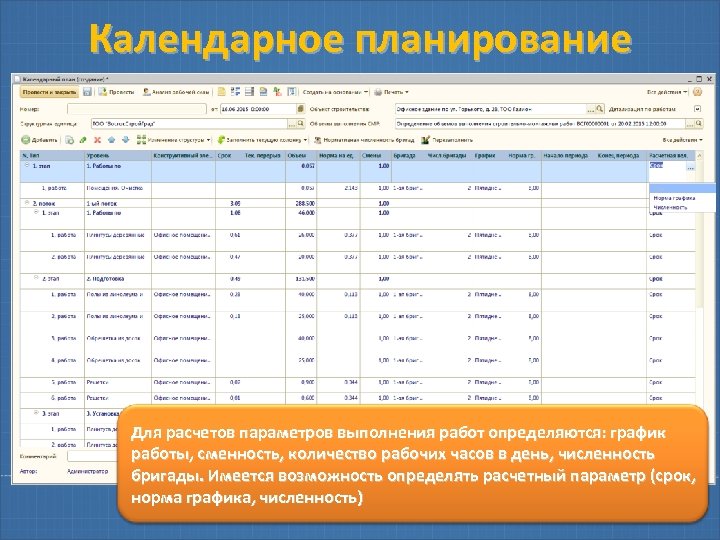Open help with the question mark icon
The width and height of the screenshot is (720, 540).
(x=697, y=92)
